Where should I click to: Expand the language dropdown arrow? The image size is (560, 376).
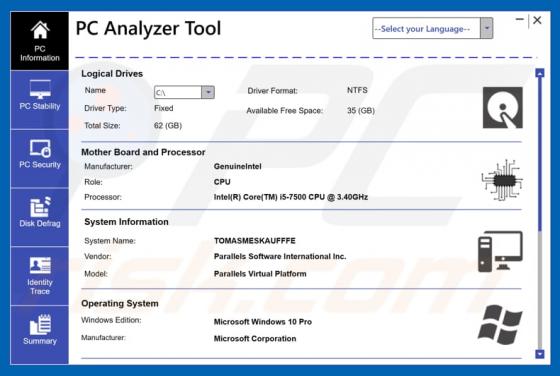486,28
